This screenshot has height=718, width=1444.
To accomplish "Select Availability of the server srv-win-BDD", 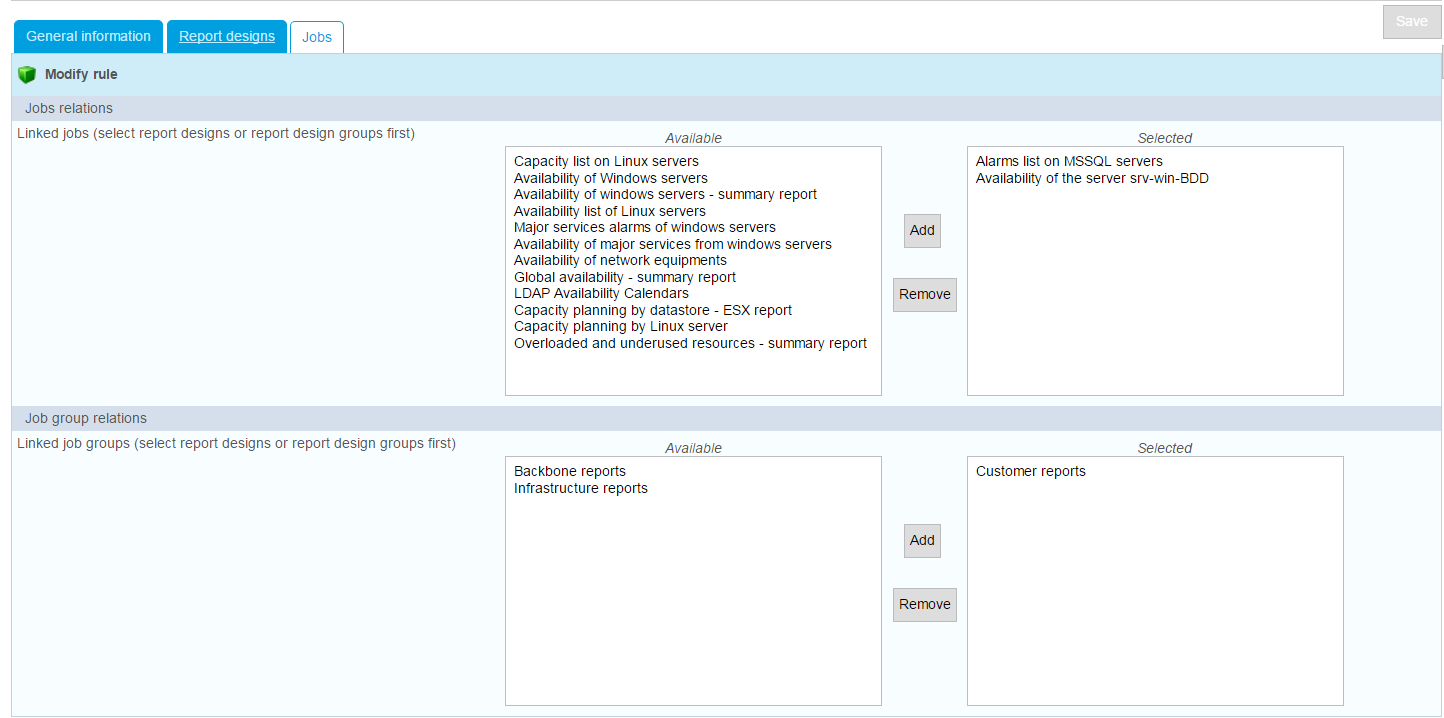I will (x=1092, y=178).
